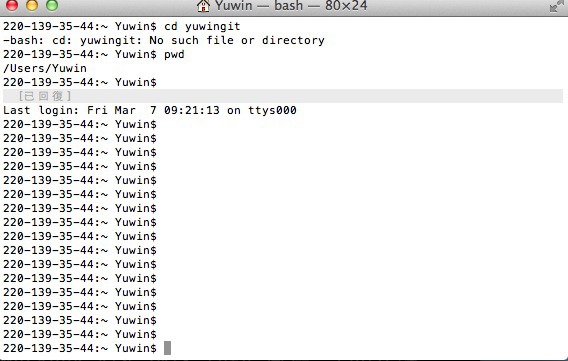The width and height of the screenshot is (568, 361).
Task: Select the gray '[已回復]' restored session marker
Action: [x=45, y=96]
